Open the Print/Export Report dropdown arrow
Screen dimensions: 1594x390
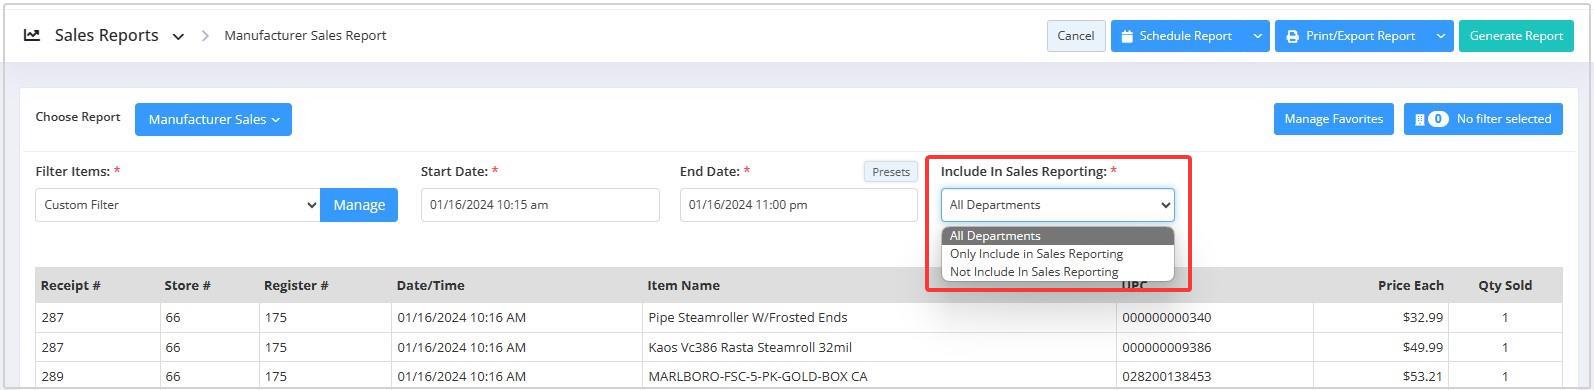point(1440,36)
